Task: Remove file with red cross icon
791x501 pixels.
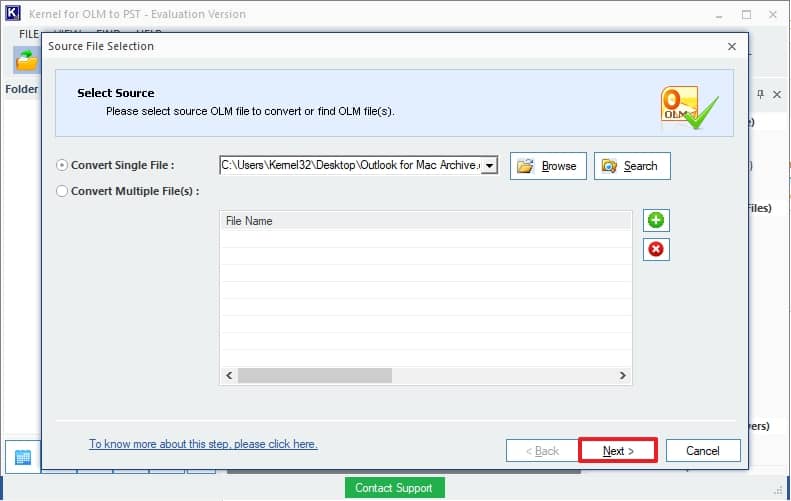Action: tap(656, 249)
